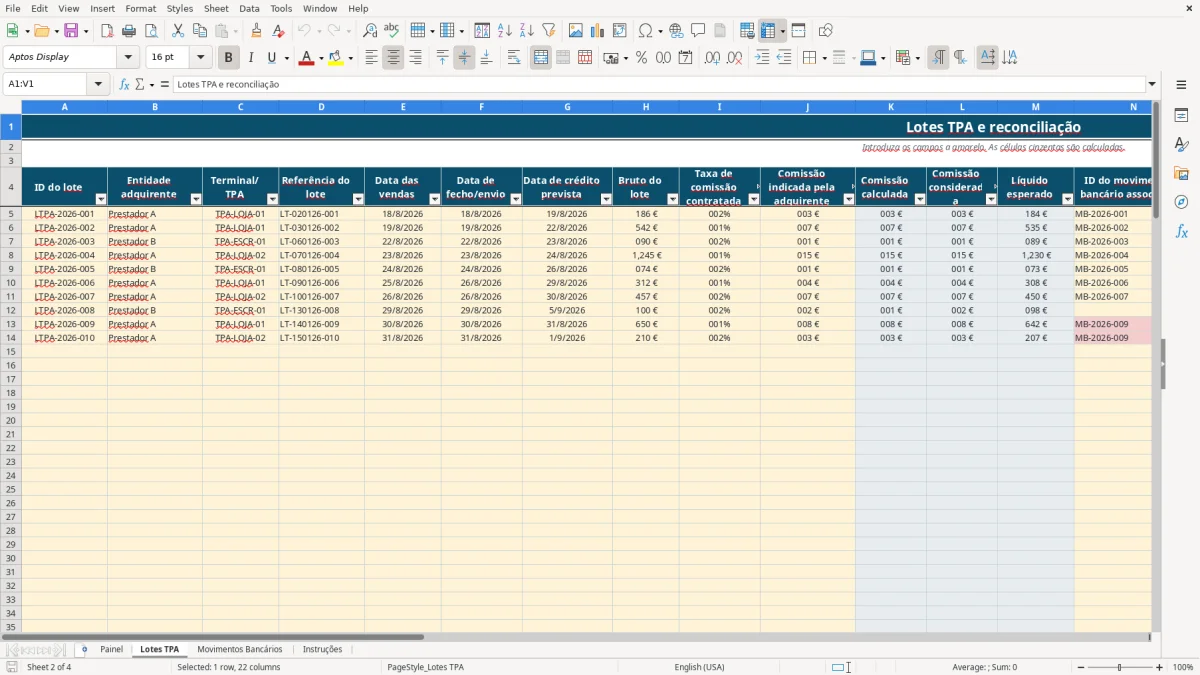This screenshot has height=675, width=1200.
Task: Toggle Underline formatting
Action: (271, 58)
